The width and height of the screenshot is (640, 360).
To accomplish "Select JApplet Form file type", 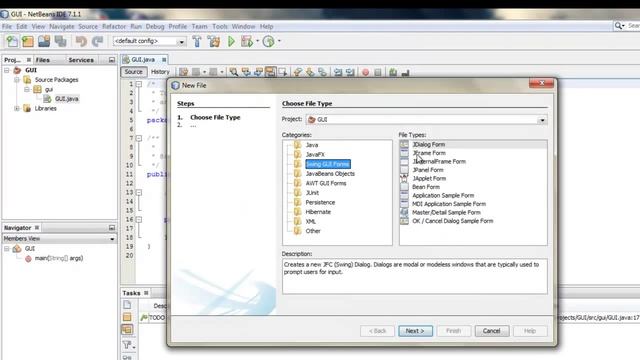I will (x=429, y=179).
